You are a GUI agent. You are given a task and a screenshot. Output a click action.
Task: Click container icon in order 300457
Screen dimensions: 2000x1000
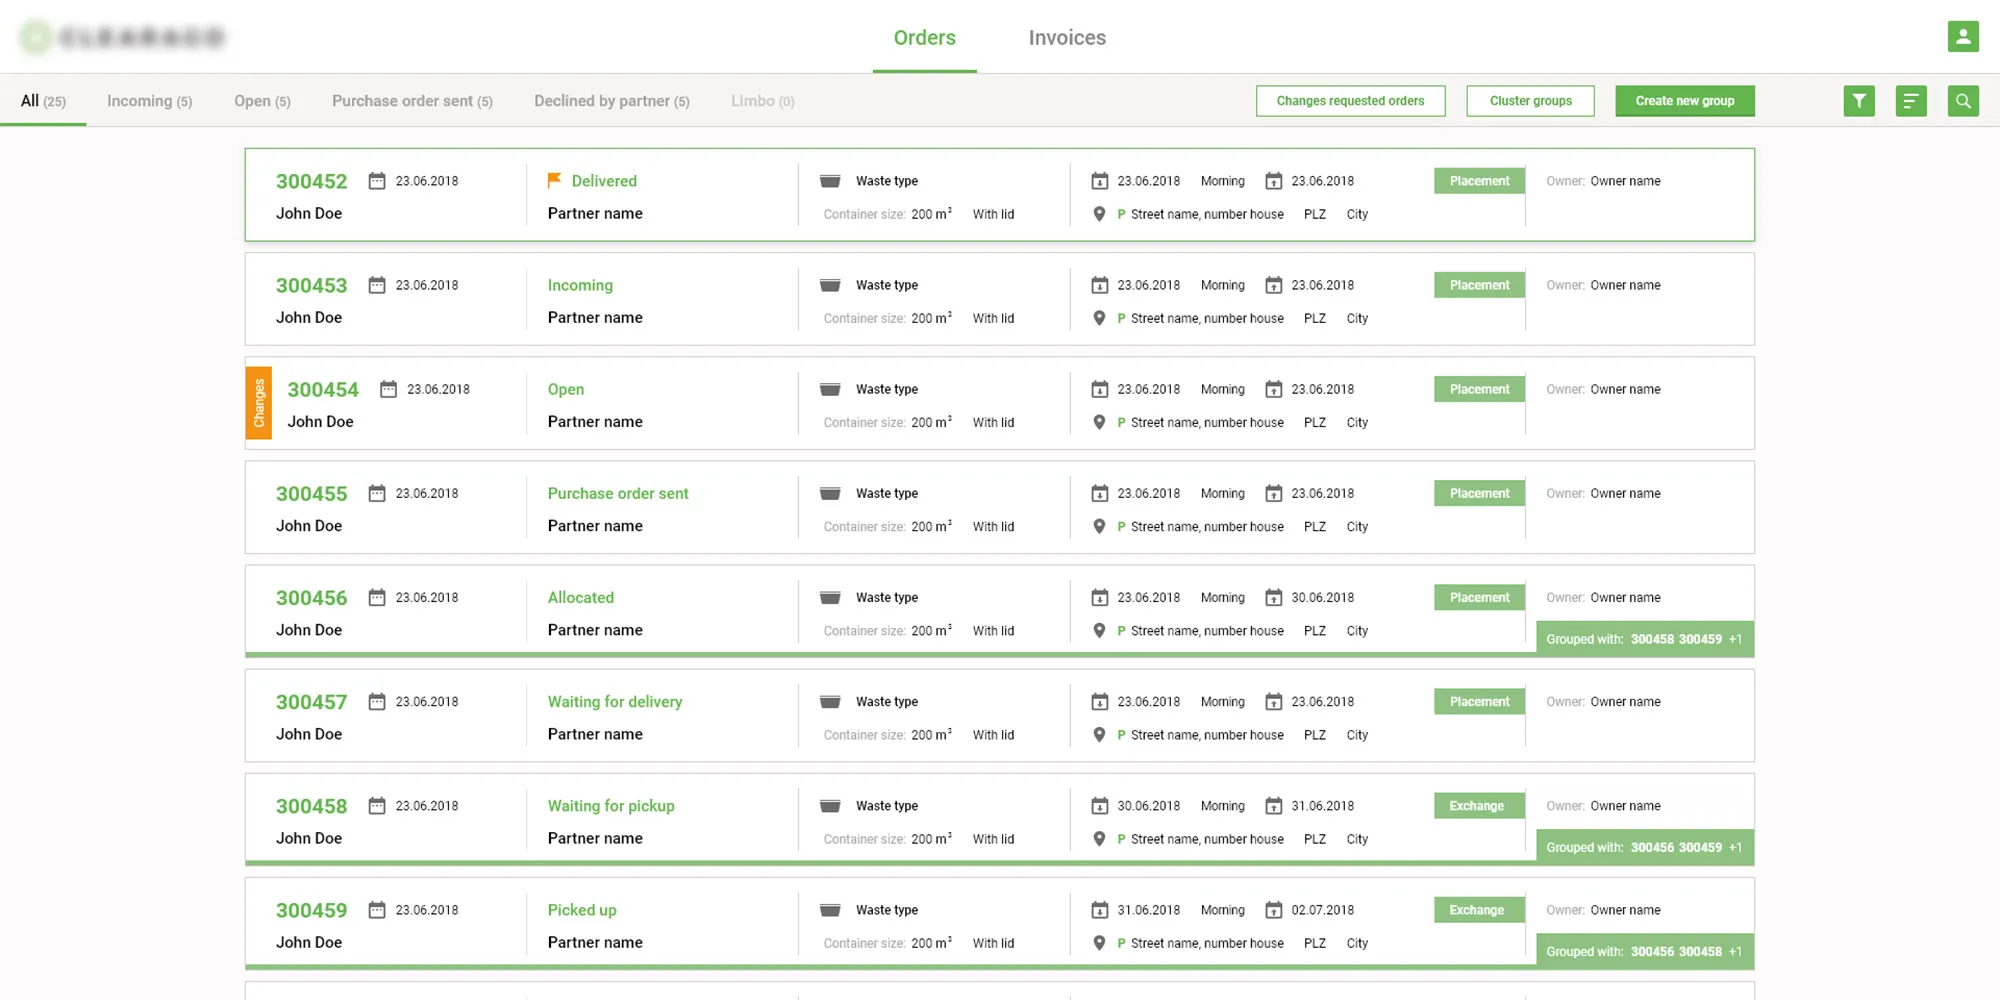coord(830,702)
